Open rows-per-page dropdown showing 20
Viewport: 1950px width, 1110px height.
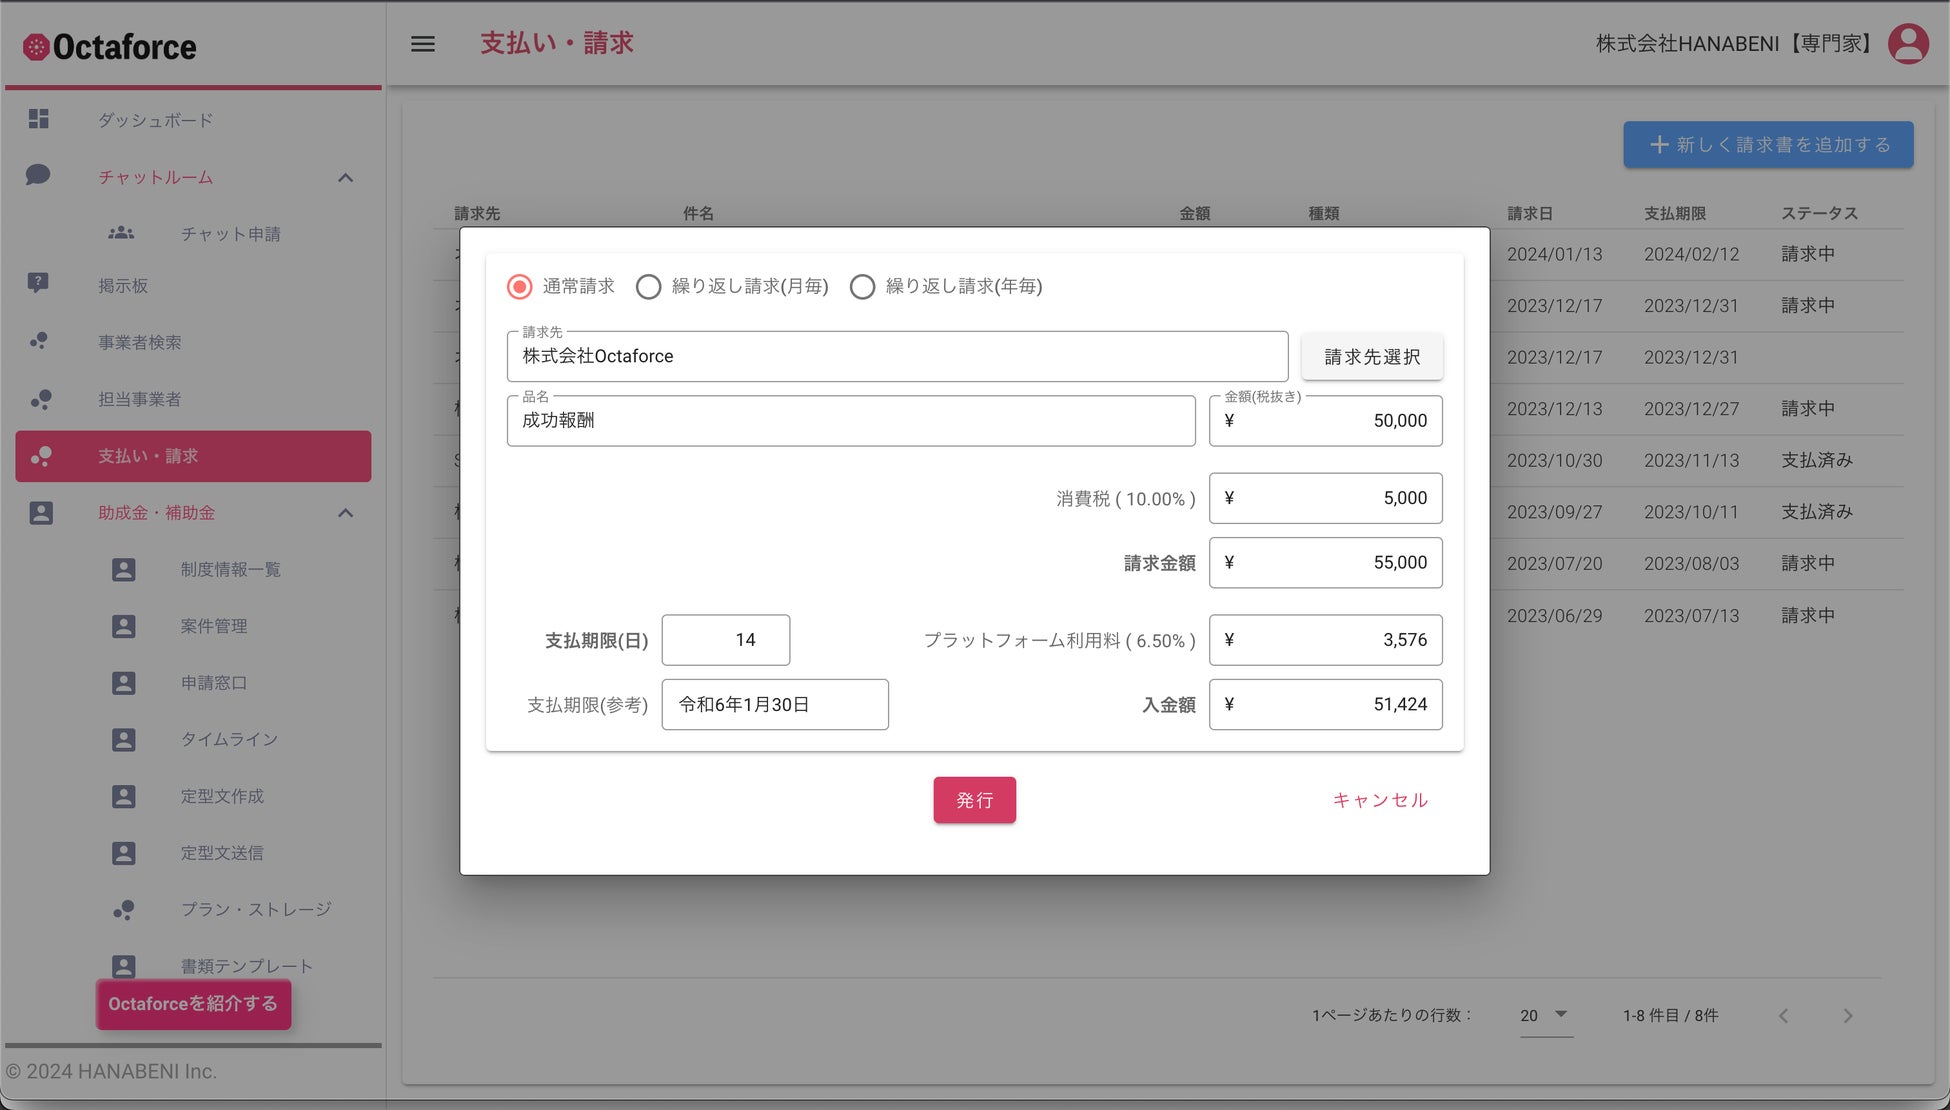pyautogui.click(x=1545, y=1016)
